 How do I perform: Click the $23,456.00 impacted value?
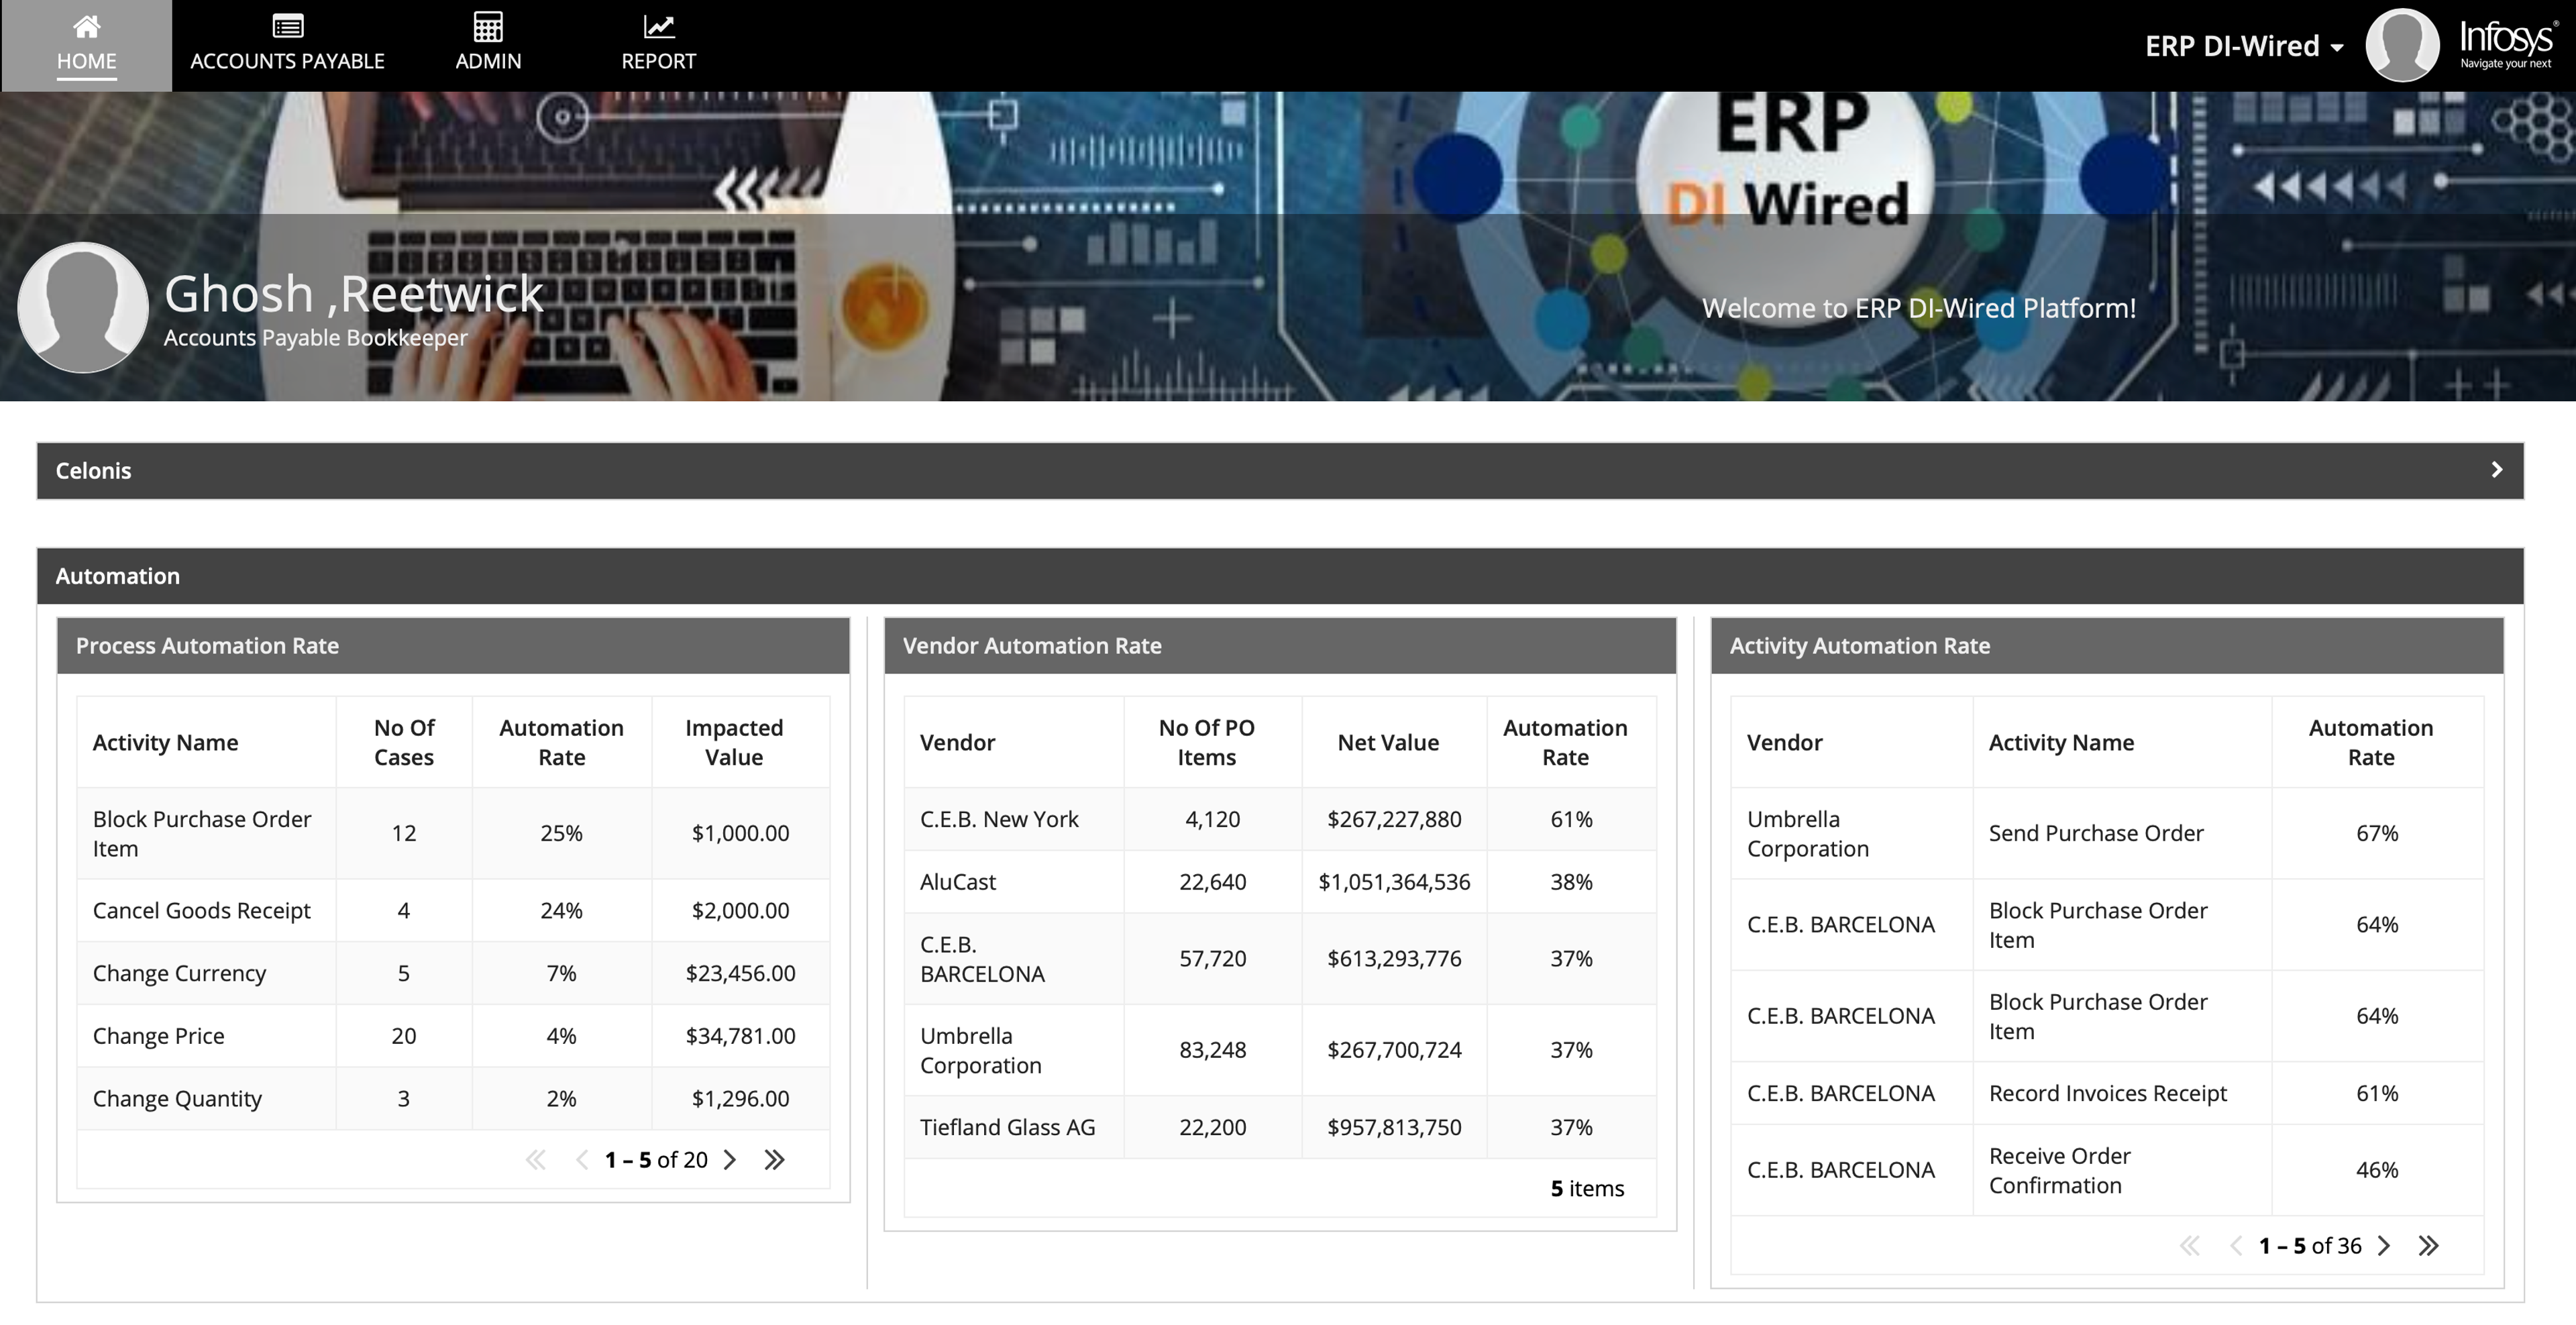tap(740, 973)
